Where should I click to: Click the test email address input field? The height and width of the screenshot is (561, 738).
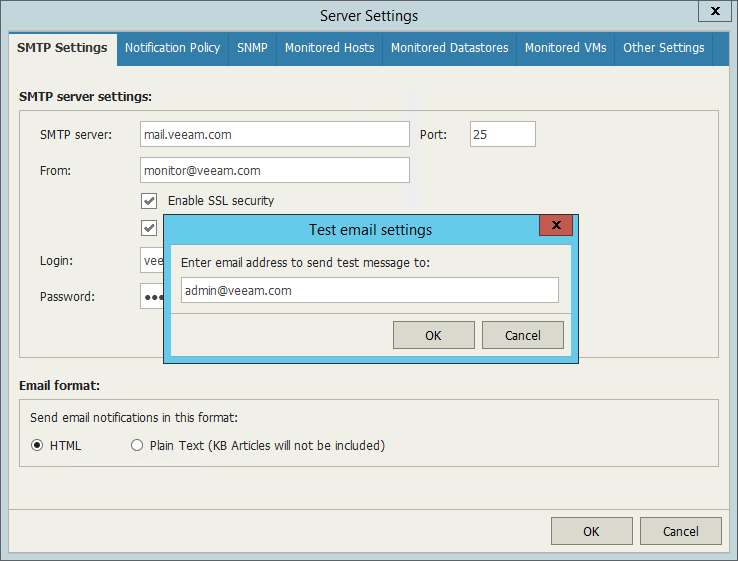[370, 290]
